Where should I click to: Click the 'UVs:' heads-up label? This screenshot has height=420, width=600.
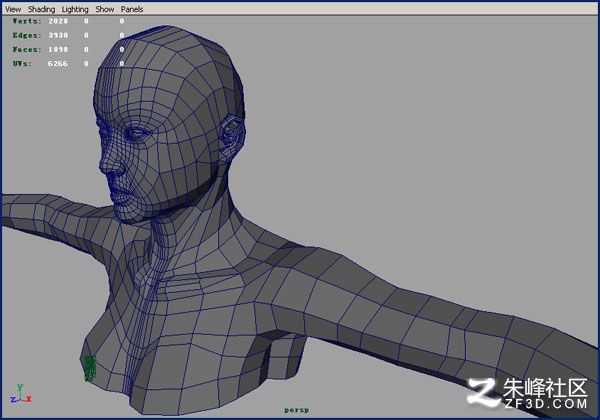21,63
